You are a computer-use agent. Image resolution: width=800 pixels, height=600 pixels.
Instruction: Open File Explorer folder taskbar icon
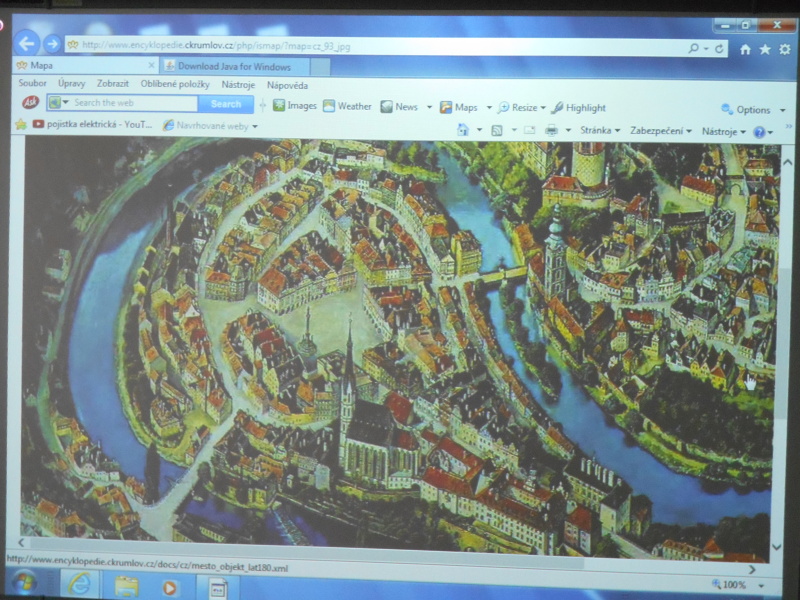point(126,586)
